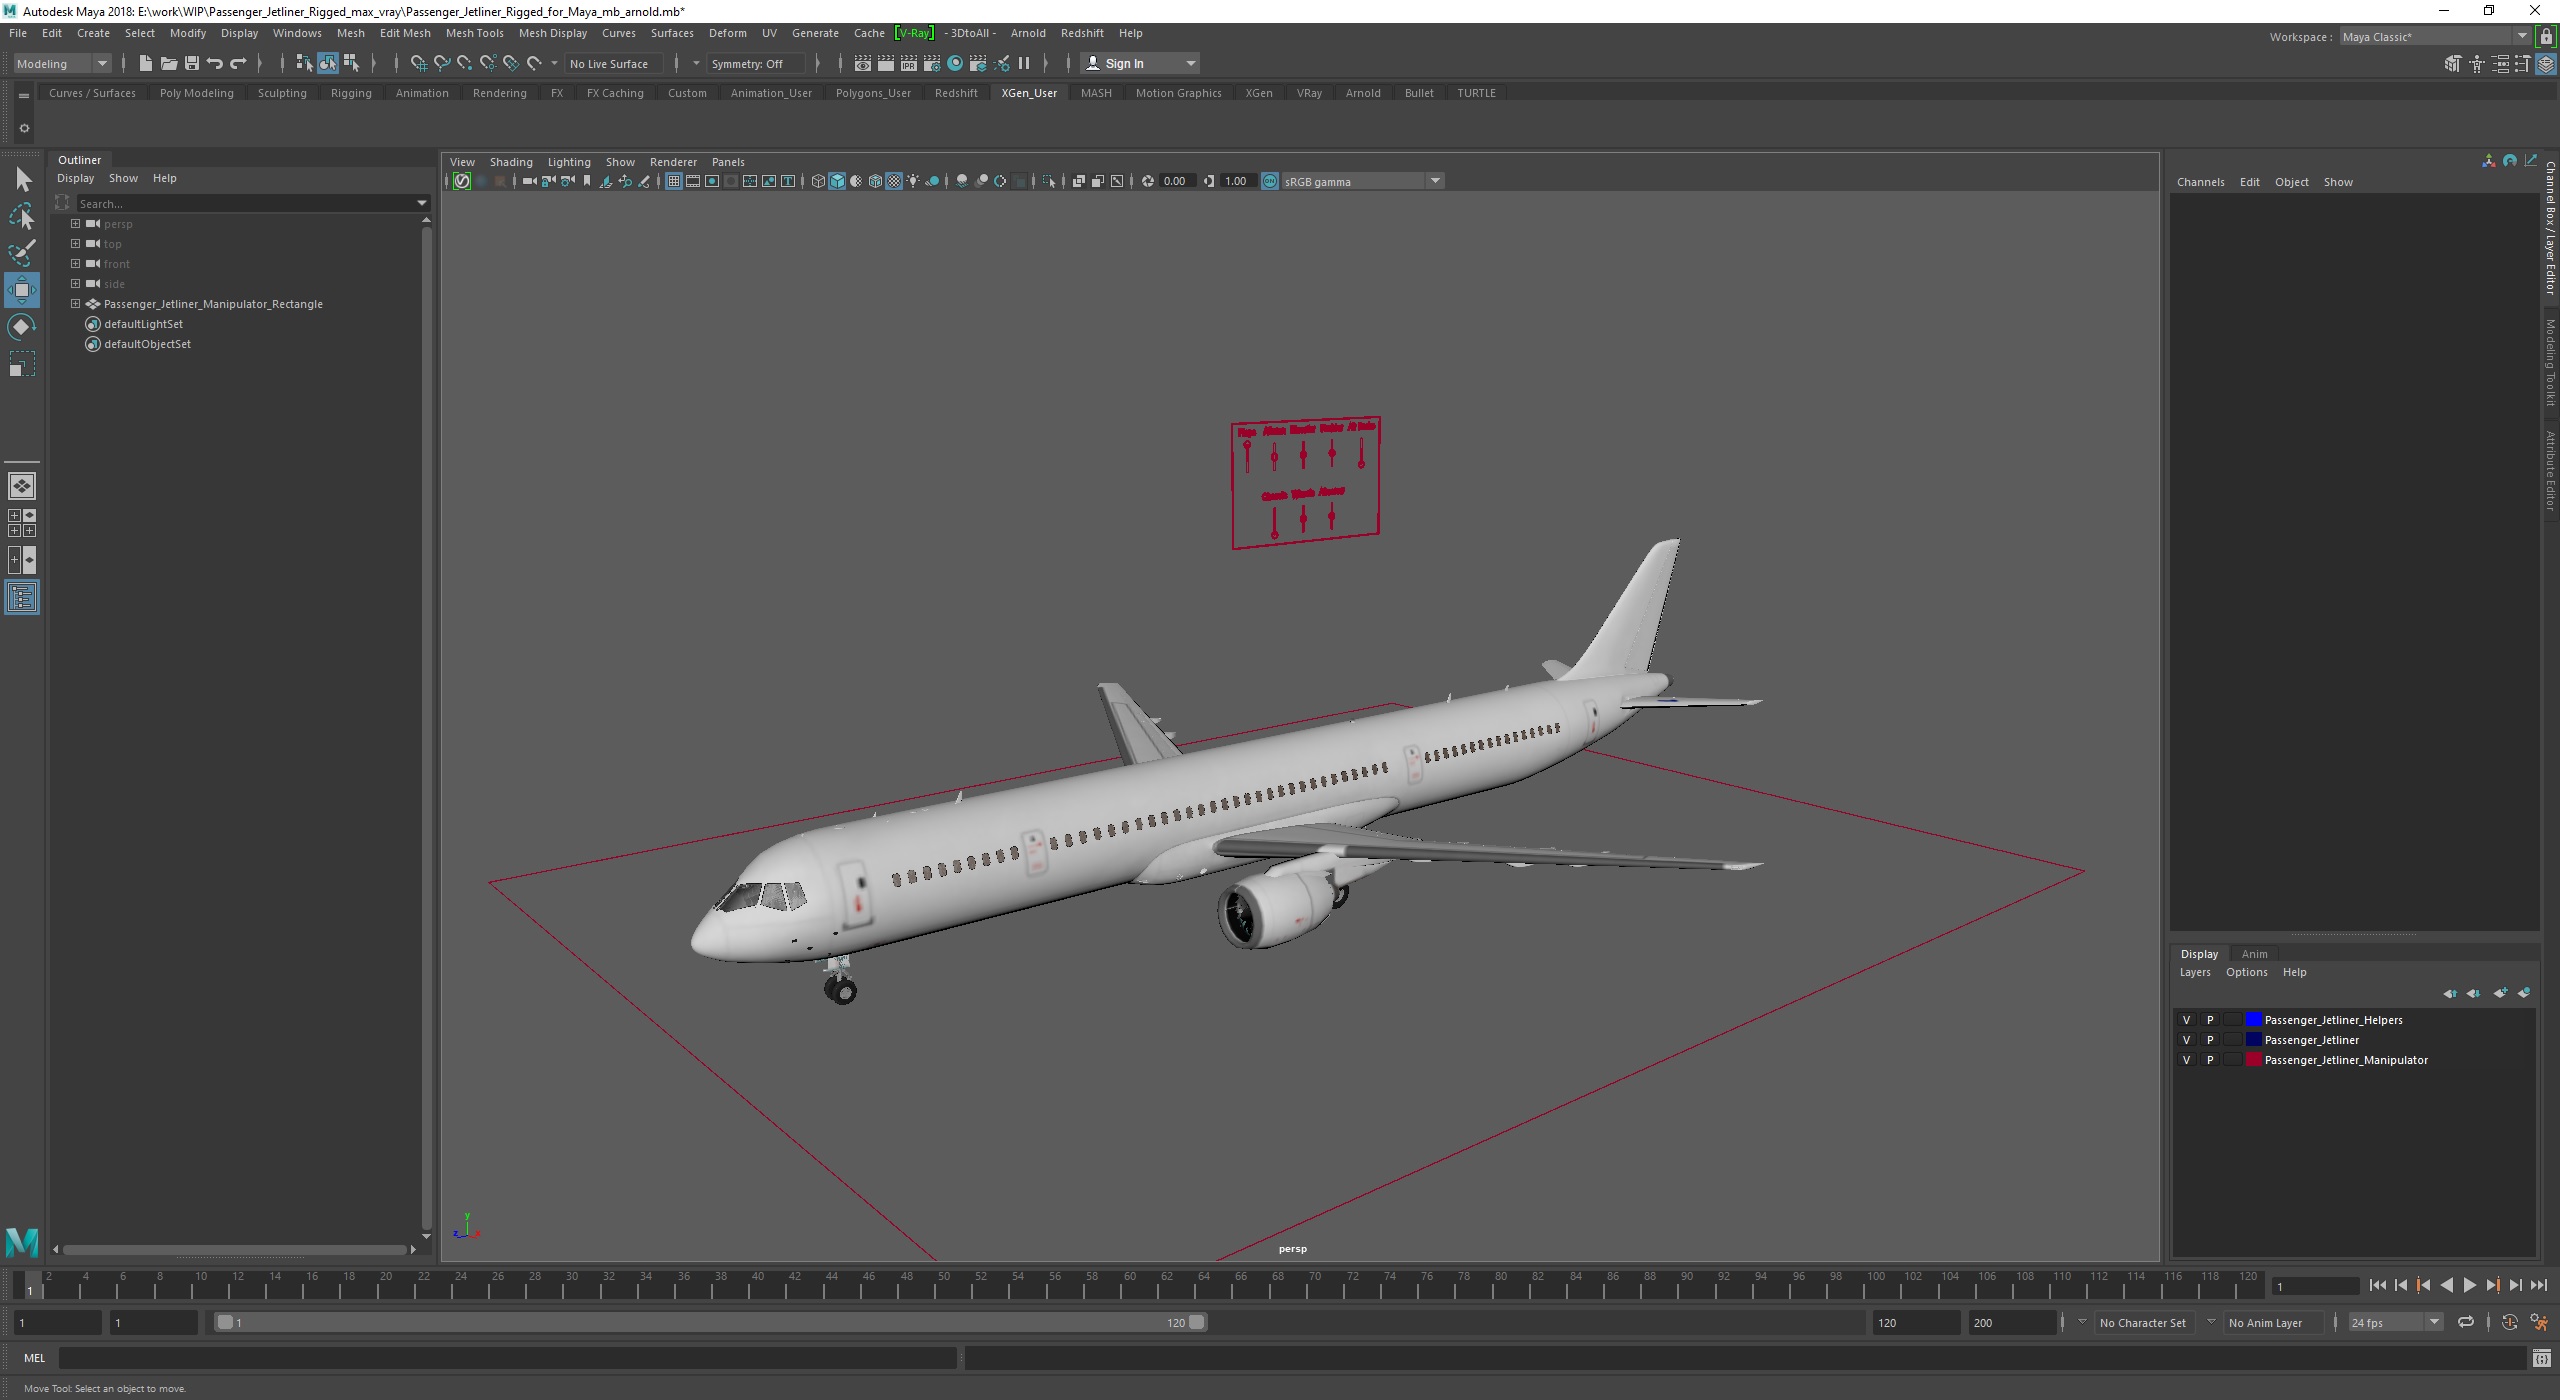Toggle playback P for Passenger_Jetliner_Manipulator layer

tap(2210, 1060)
